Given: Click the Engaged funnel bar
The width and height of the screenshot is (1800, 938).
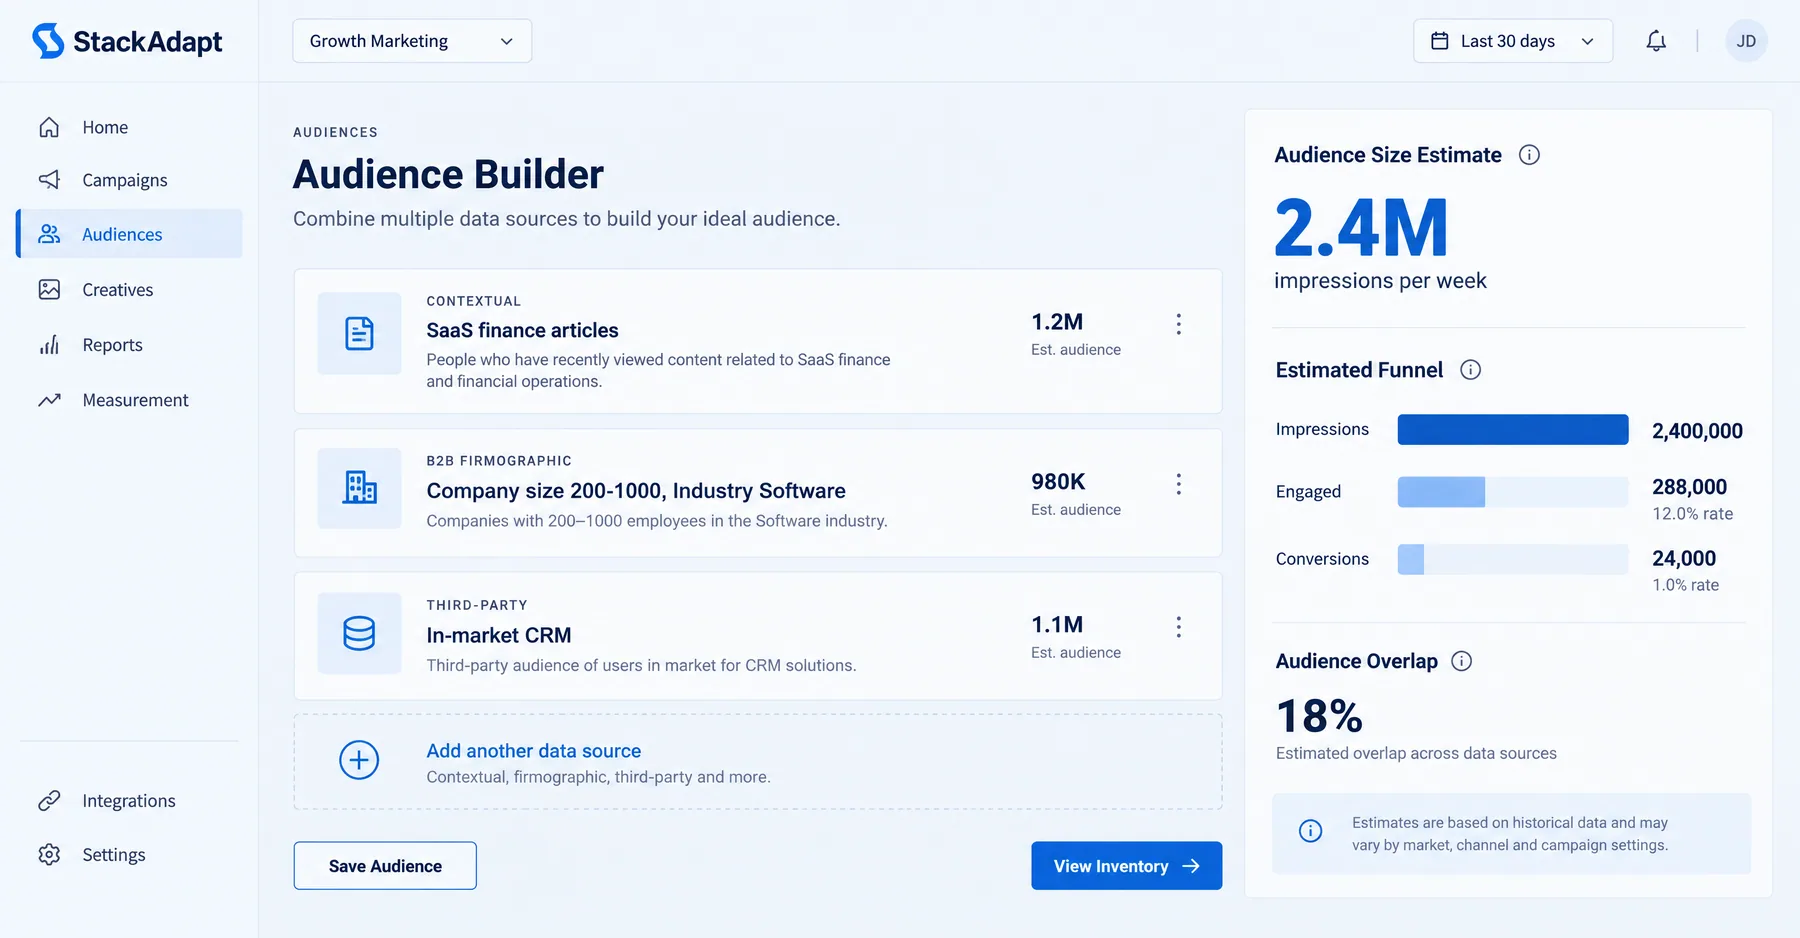Looking at the screenshot, I should coord(1513,492).
